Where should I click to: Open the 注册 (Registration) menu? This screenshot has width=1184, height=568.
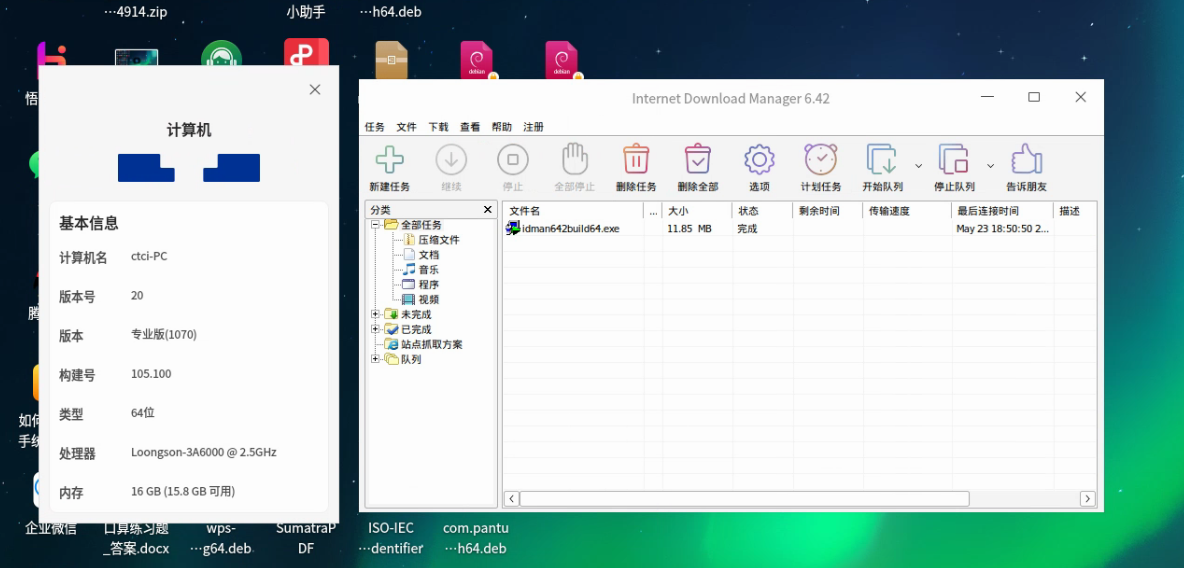[x=533, y=127]
